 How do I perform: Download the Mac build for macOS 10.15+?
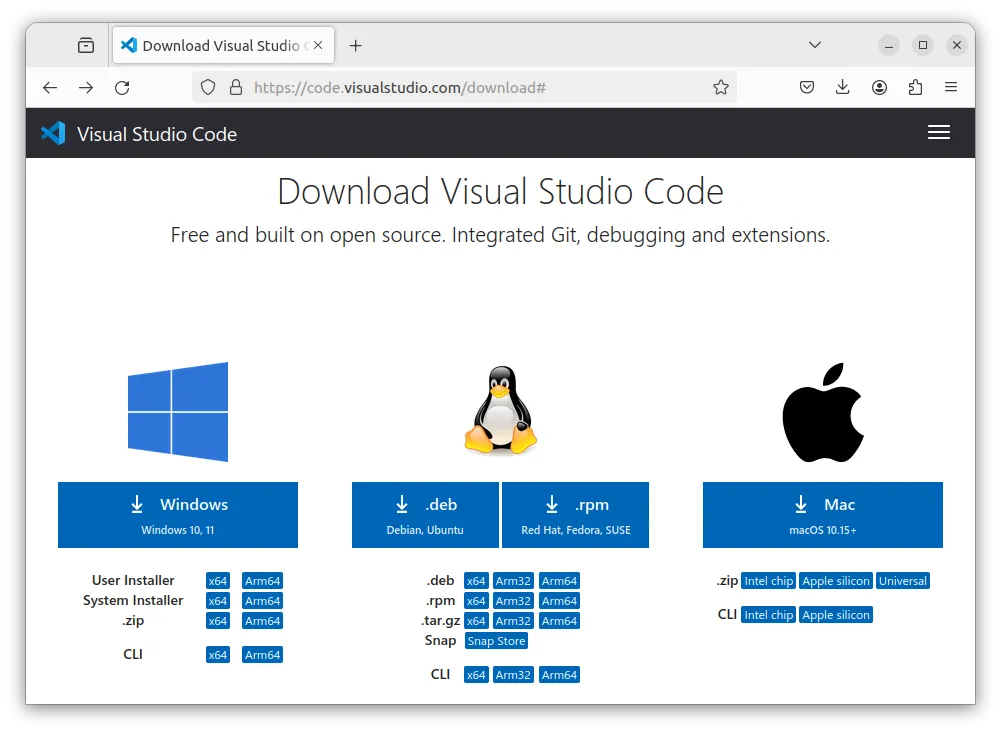point(822,515)
